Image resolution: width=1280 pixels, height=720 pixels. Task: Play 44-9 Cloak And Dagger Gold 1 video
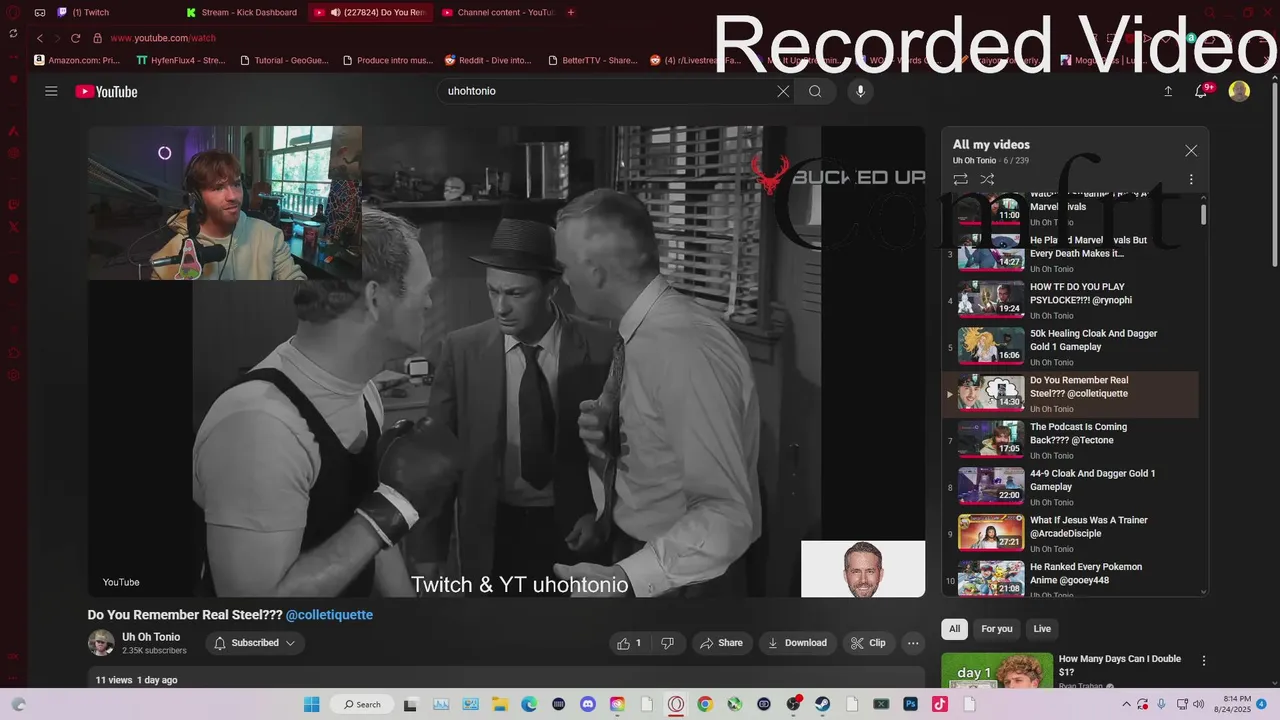click(1070, 487)
